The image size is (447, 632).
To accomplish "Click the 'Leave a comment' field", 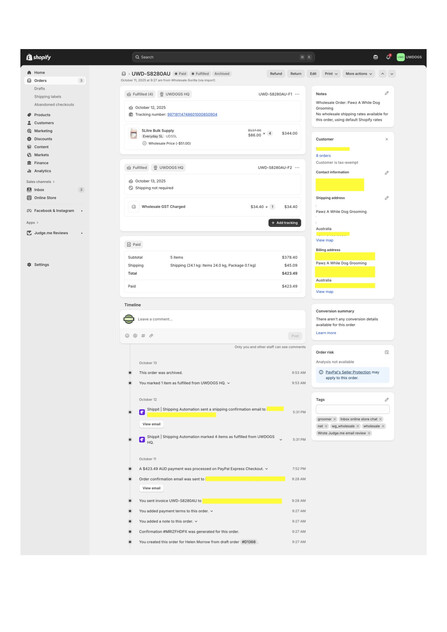I will 220,319.
